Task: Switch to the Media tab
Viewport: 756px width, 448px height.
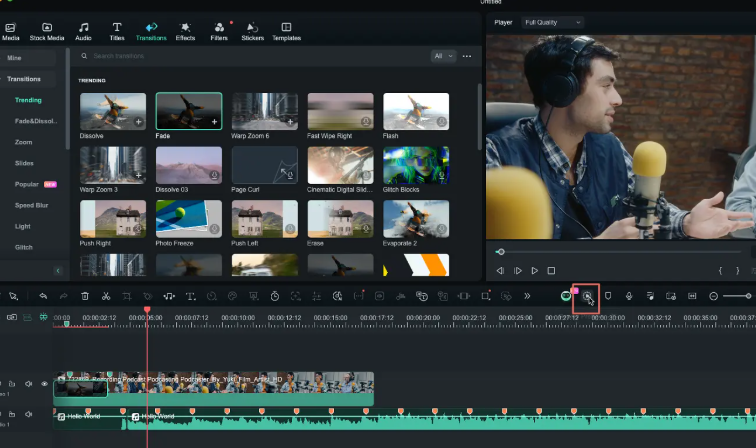Action: 11,31
